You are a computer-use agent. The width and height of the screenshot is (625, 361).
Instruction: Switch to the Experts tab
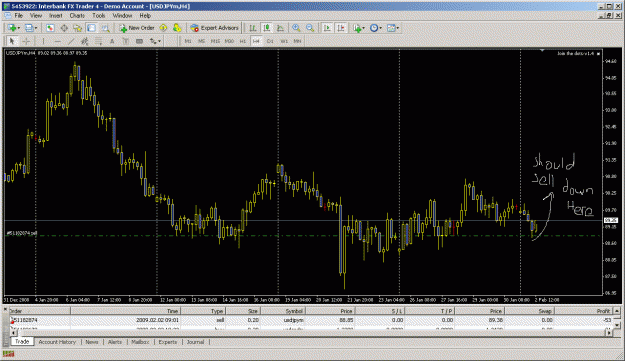click(168, 342)
